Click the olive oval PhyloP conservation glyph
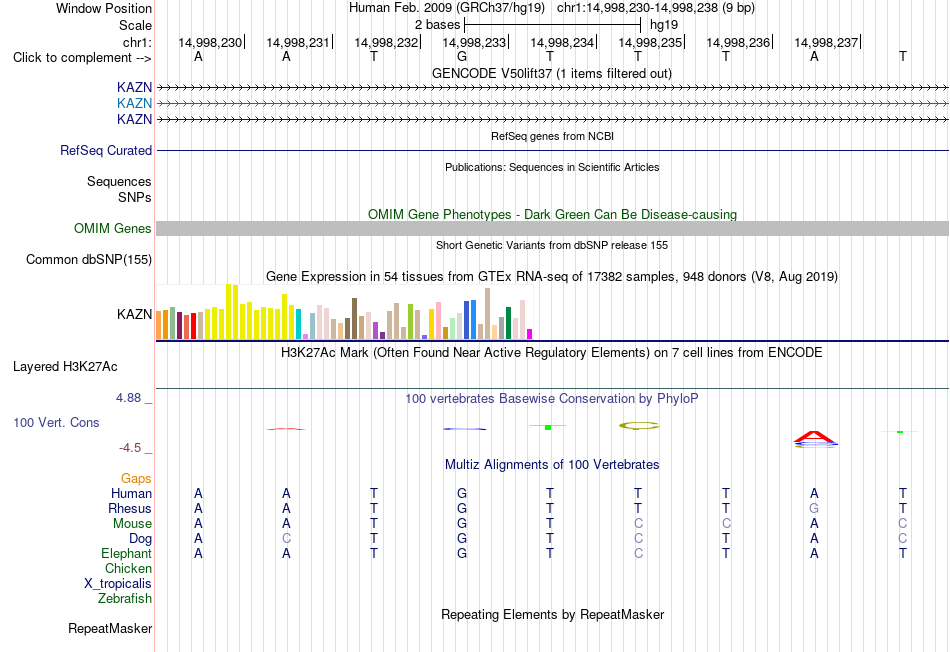 pos(639,425)
